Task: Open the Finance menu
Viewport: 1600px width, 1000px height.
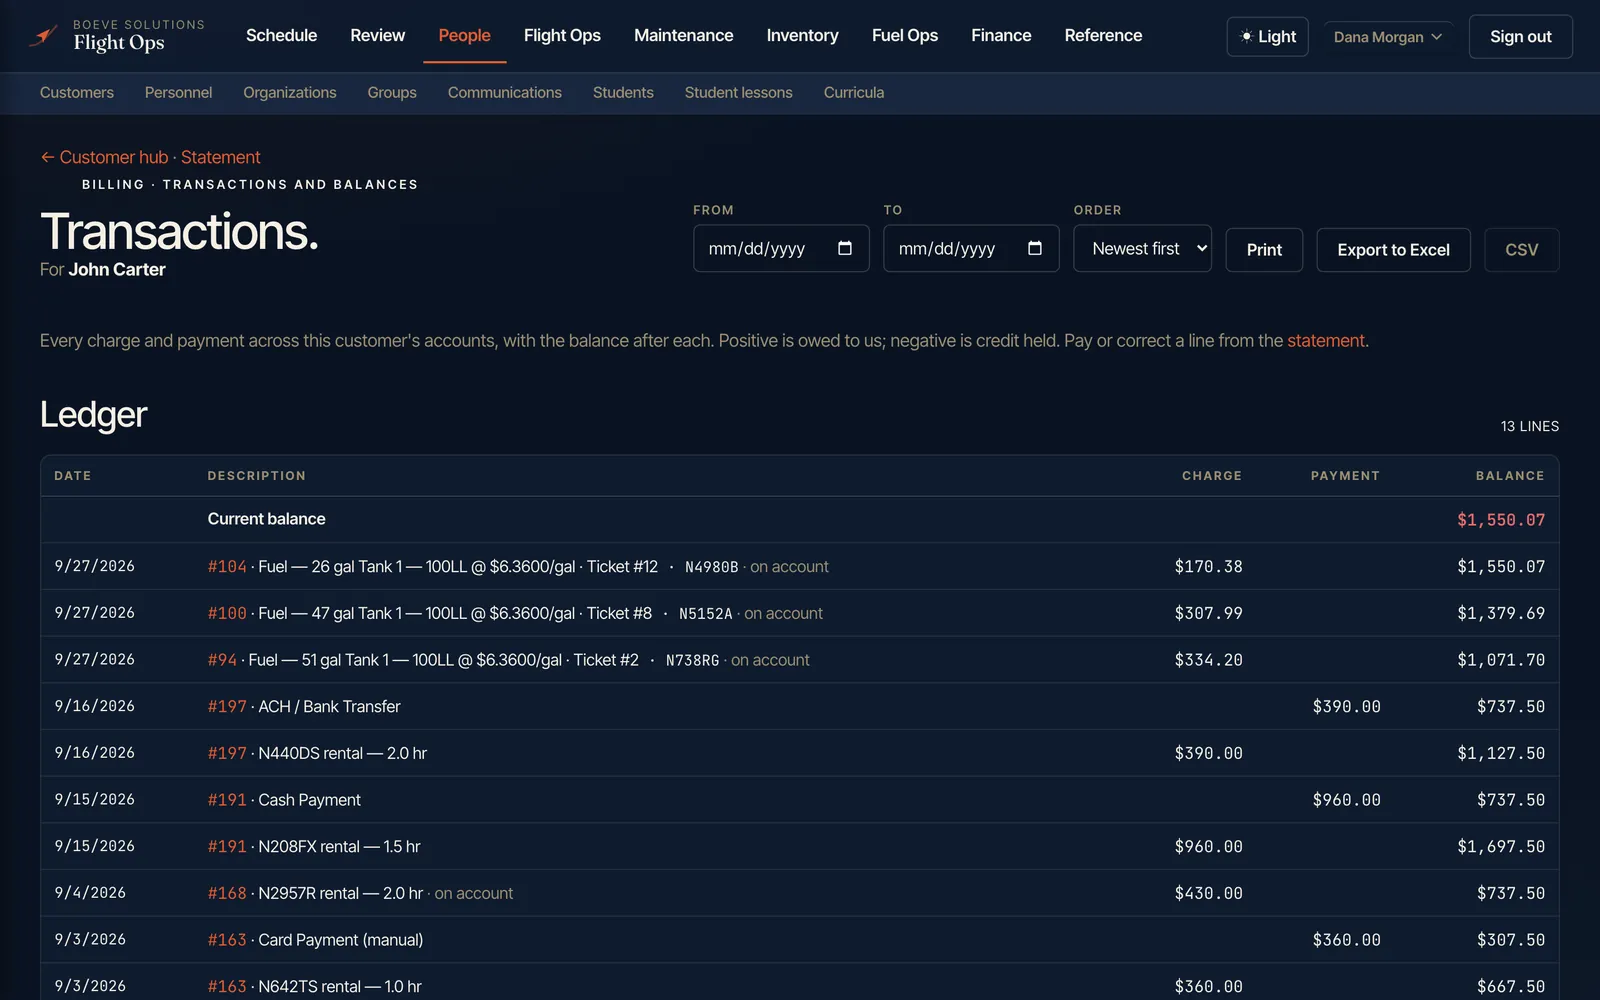Action: [x=1001, y=35]
